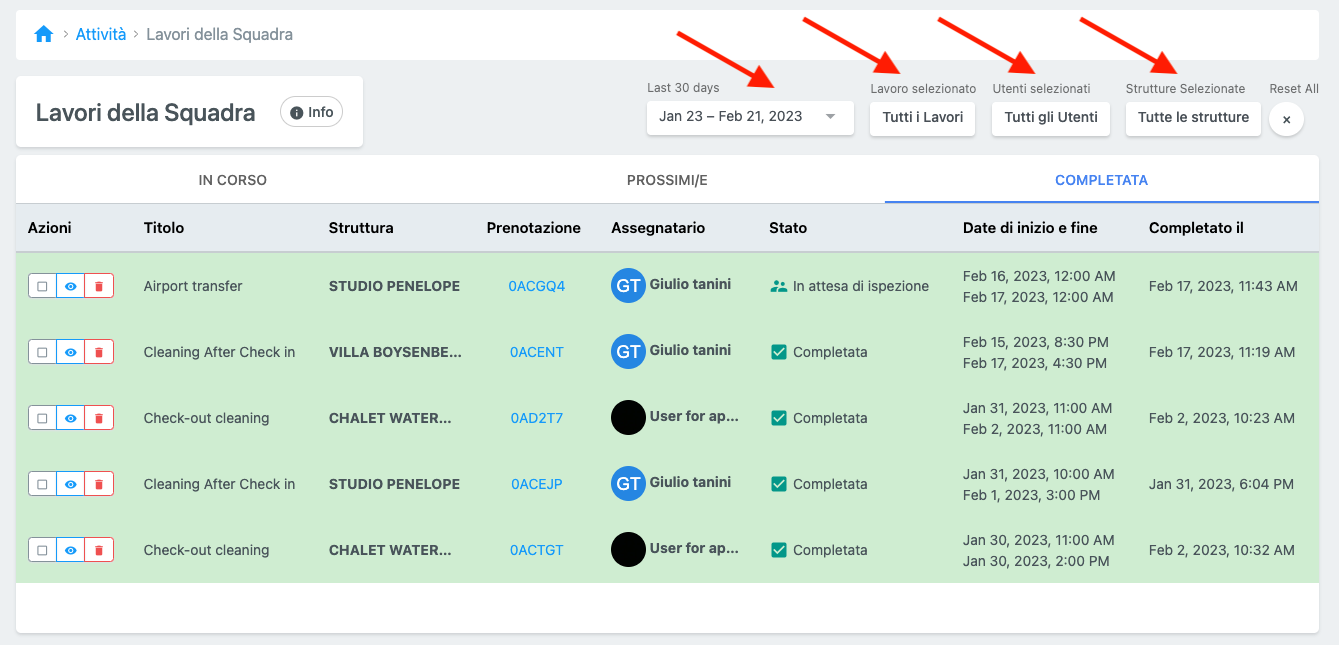Screen dimensions: 1339x645
Task: Expand the Tutti gli Utenti filter
Action: pos(1050,117)
